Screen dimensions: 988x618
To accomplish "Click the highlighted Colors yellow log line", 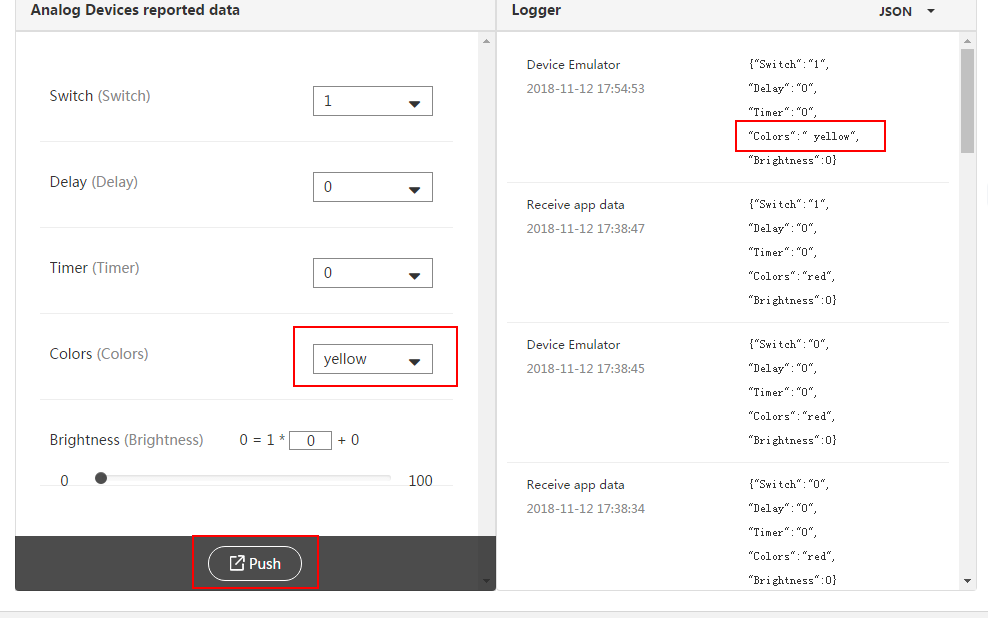I will coord(810,136).
